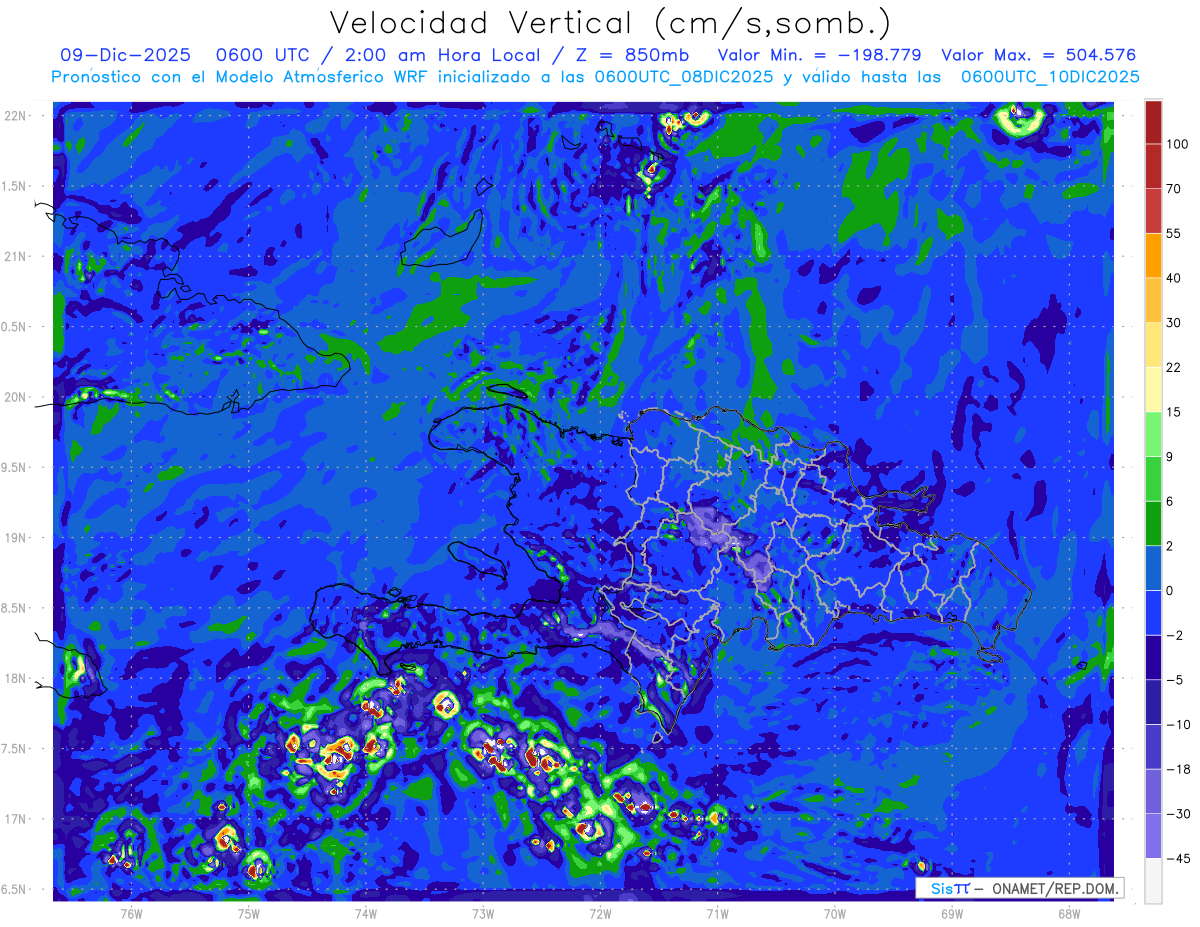Click the latitude label "18N"
Screen dimensions: 1200x927
[x=15, y=678]
